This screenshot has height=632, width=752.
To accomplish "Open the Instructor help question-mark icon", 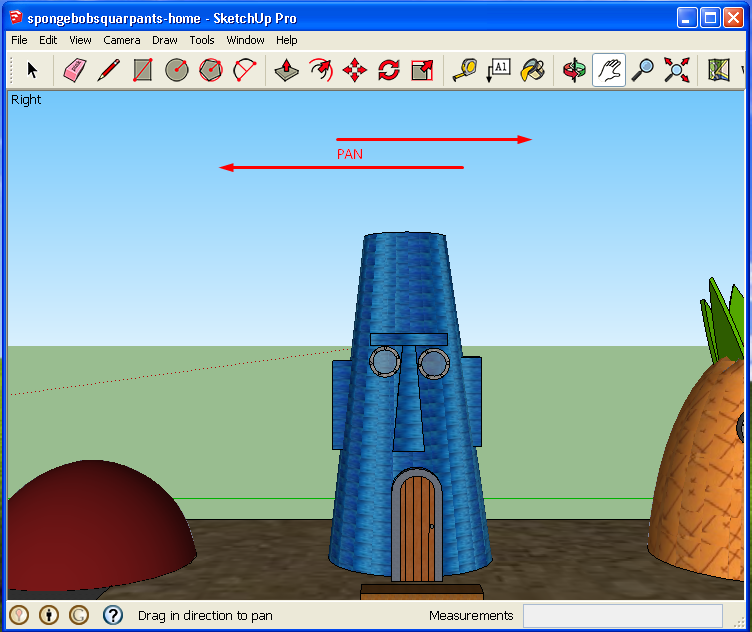I will click(x=113, y=615).
